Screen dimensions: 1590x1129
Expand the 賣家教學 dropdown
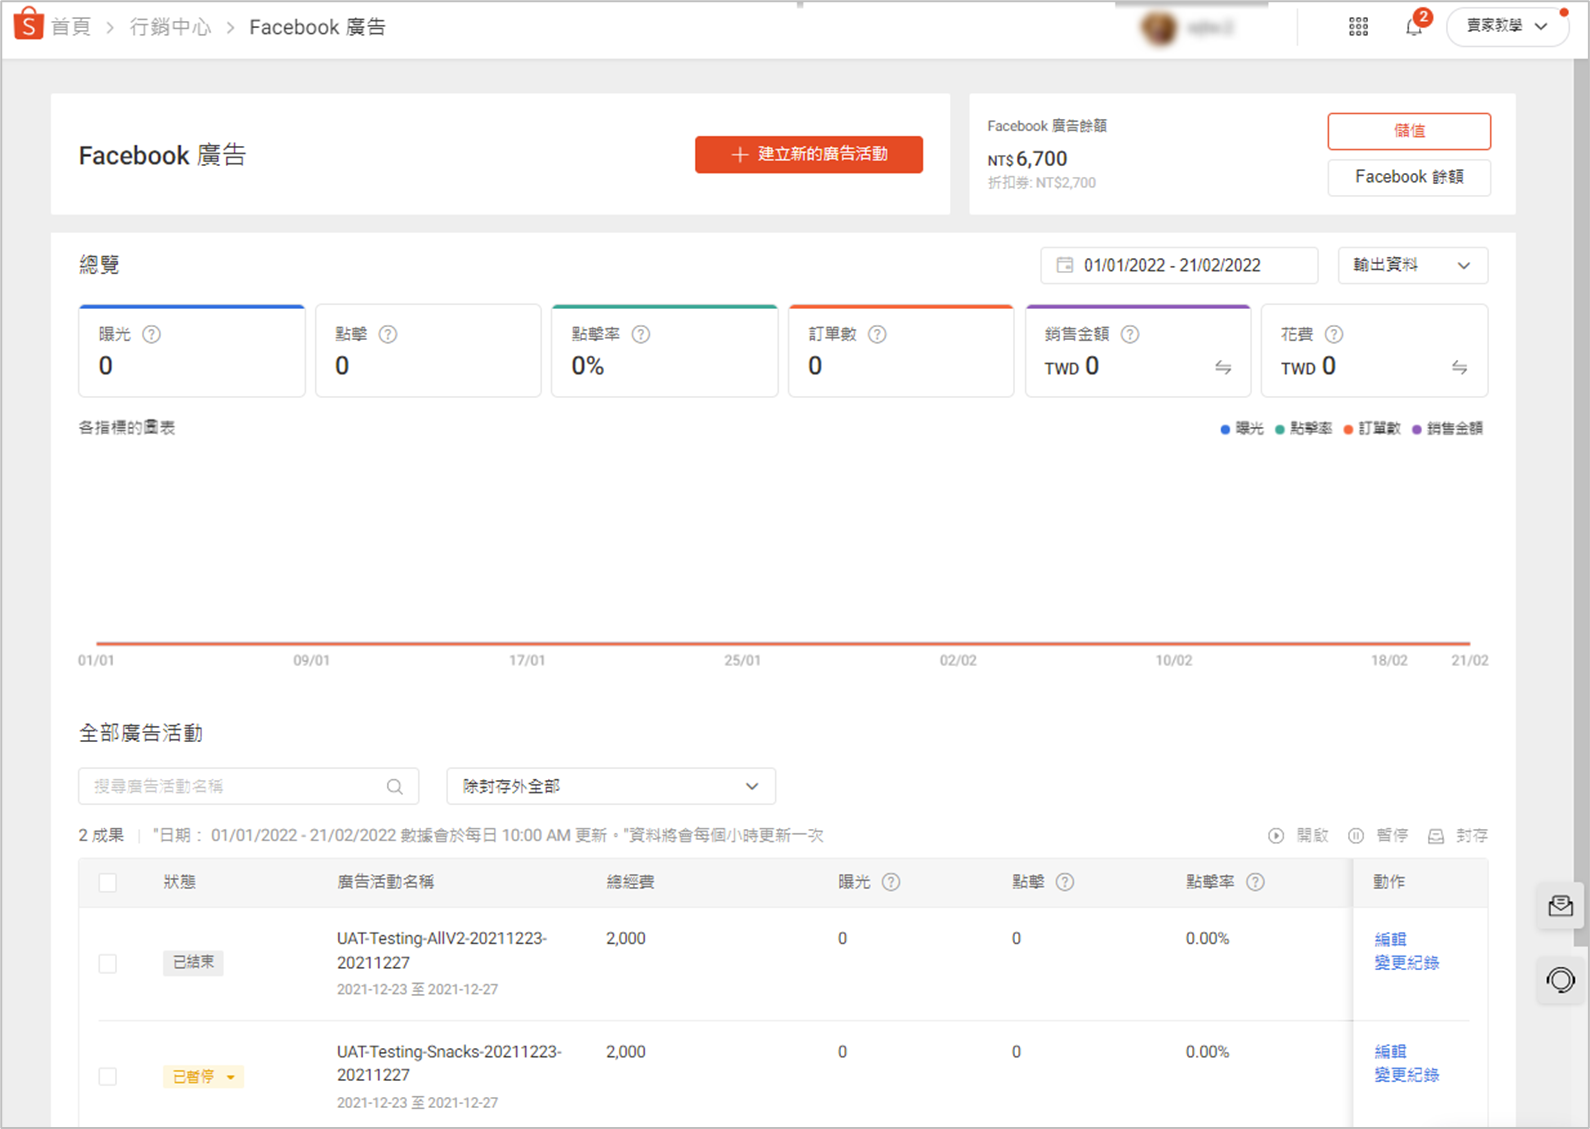[x=1507, y=27]
